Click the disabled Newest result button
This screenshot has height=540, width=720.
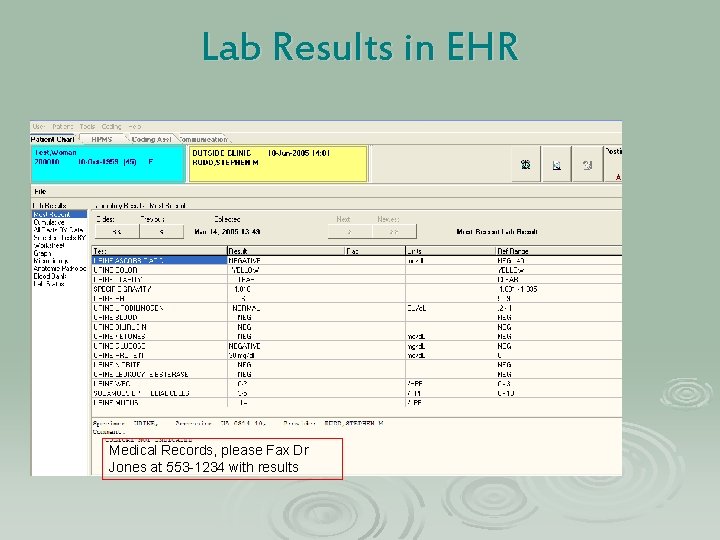tap(394, 232)
